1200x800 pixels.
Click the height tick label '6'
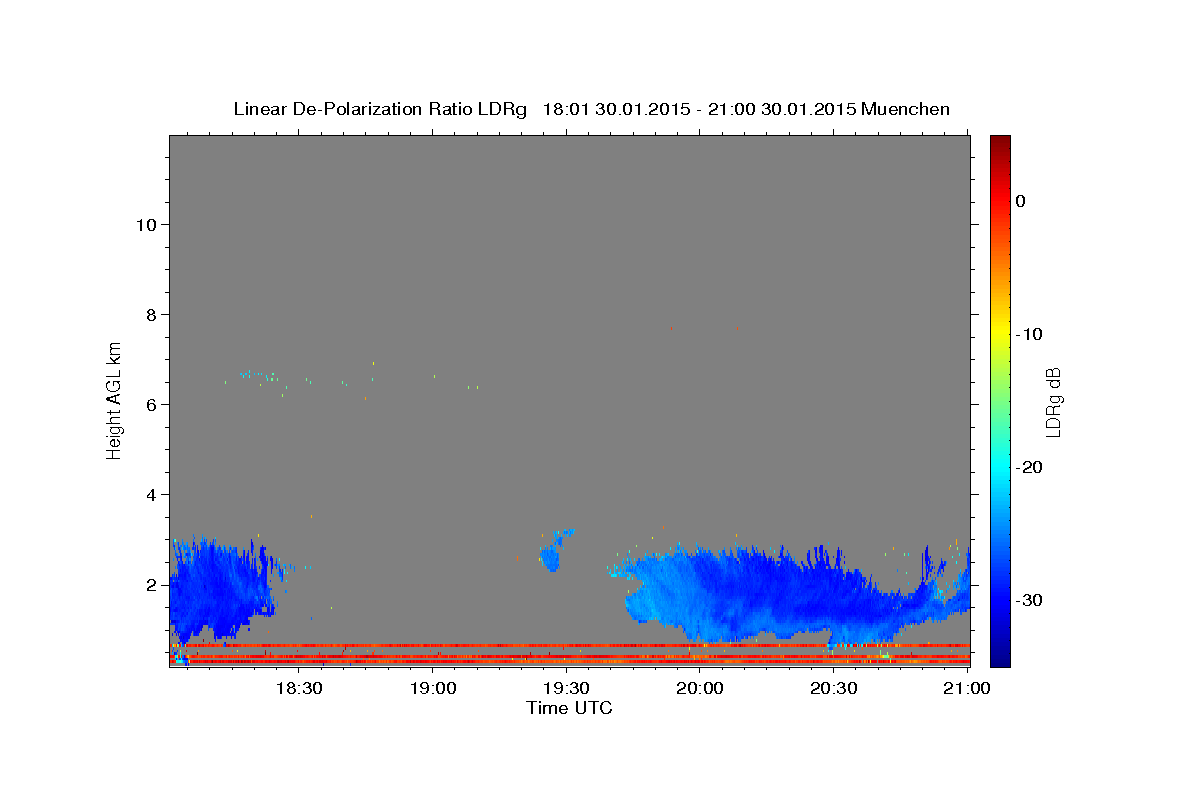coord(151,404)
